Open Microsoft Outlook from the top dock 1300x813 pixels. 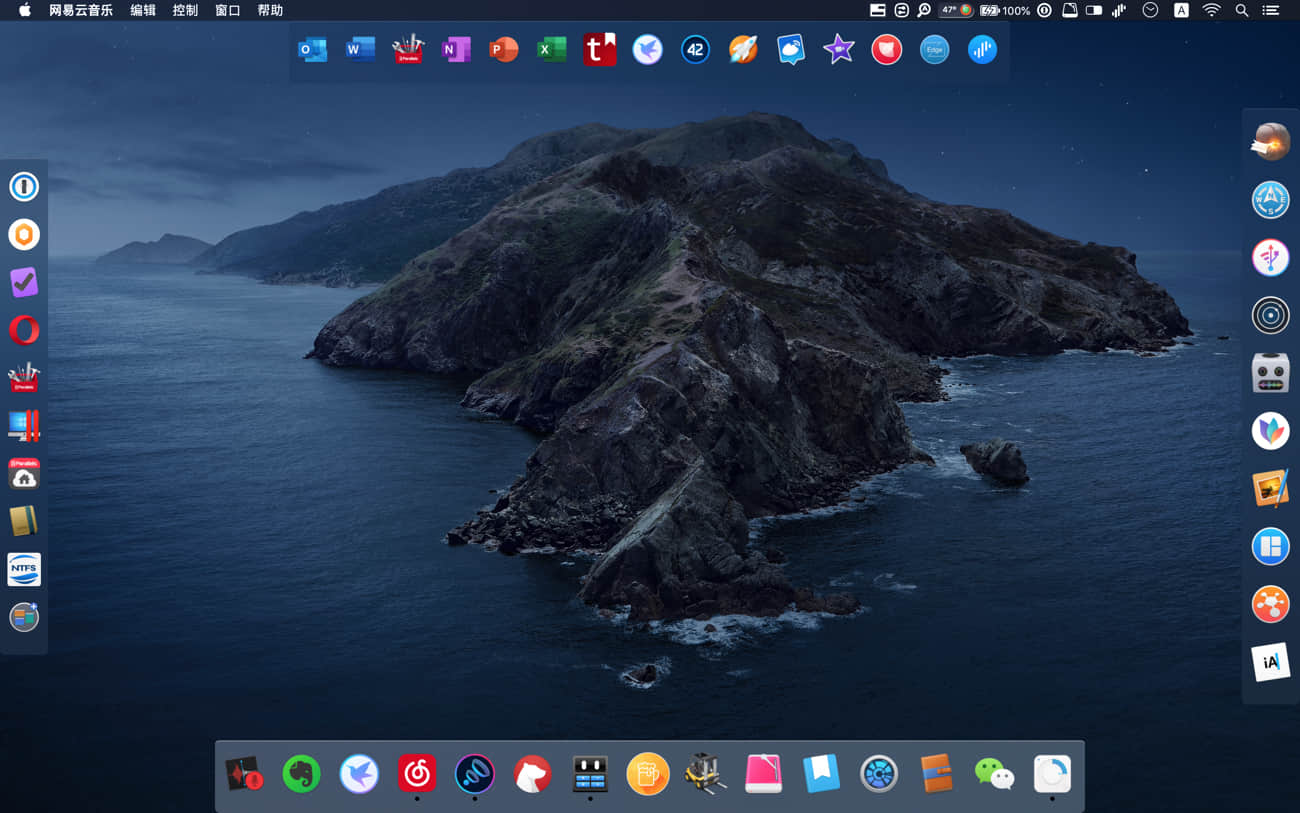click(x=312, y=49)
